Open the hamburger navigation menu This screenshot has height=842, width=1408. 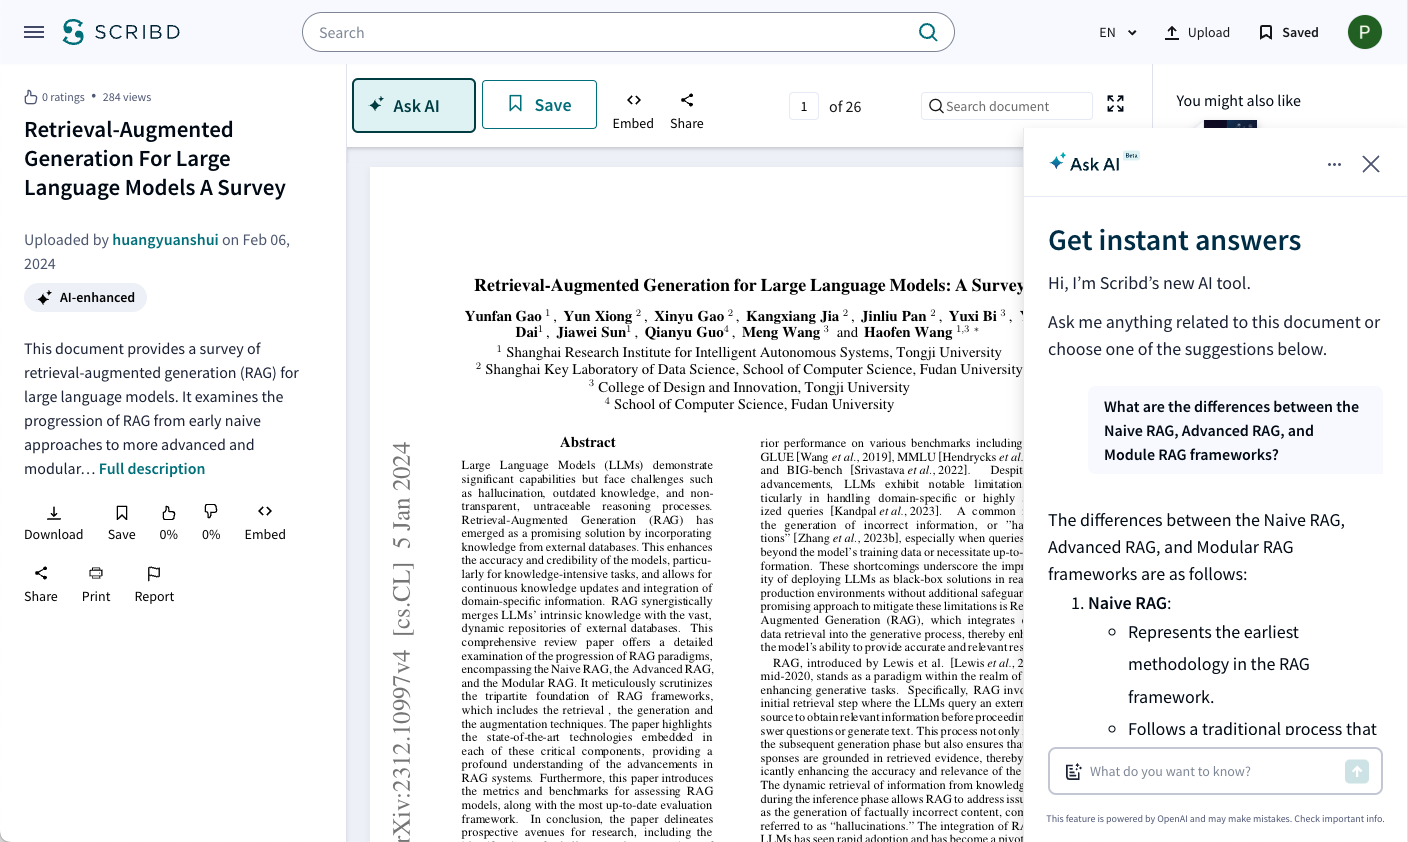[x=34, y=32]
